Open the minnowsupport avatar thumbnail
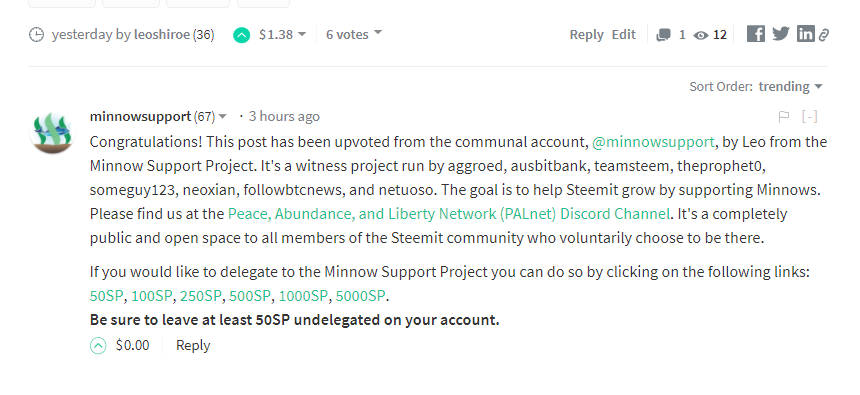Screen dimensions: 860x395 [52, 132]
